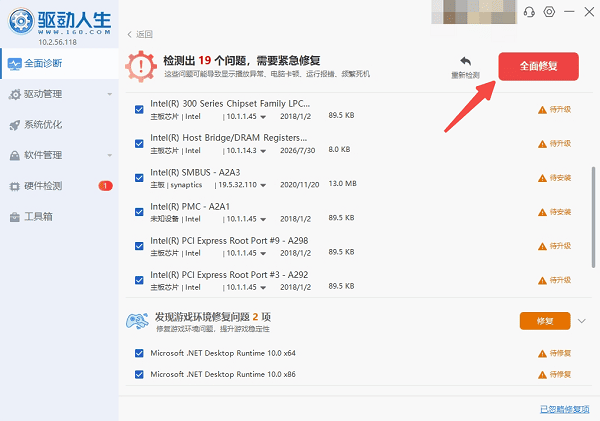Expand the 驱动管理 sidebar arrow
600x421 pixels.
[110, 94]
